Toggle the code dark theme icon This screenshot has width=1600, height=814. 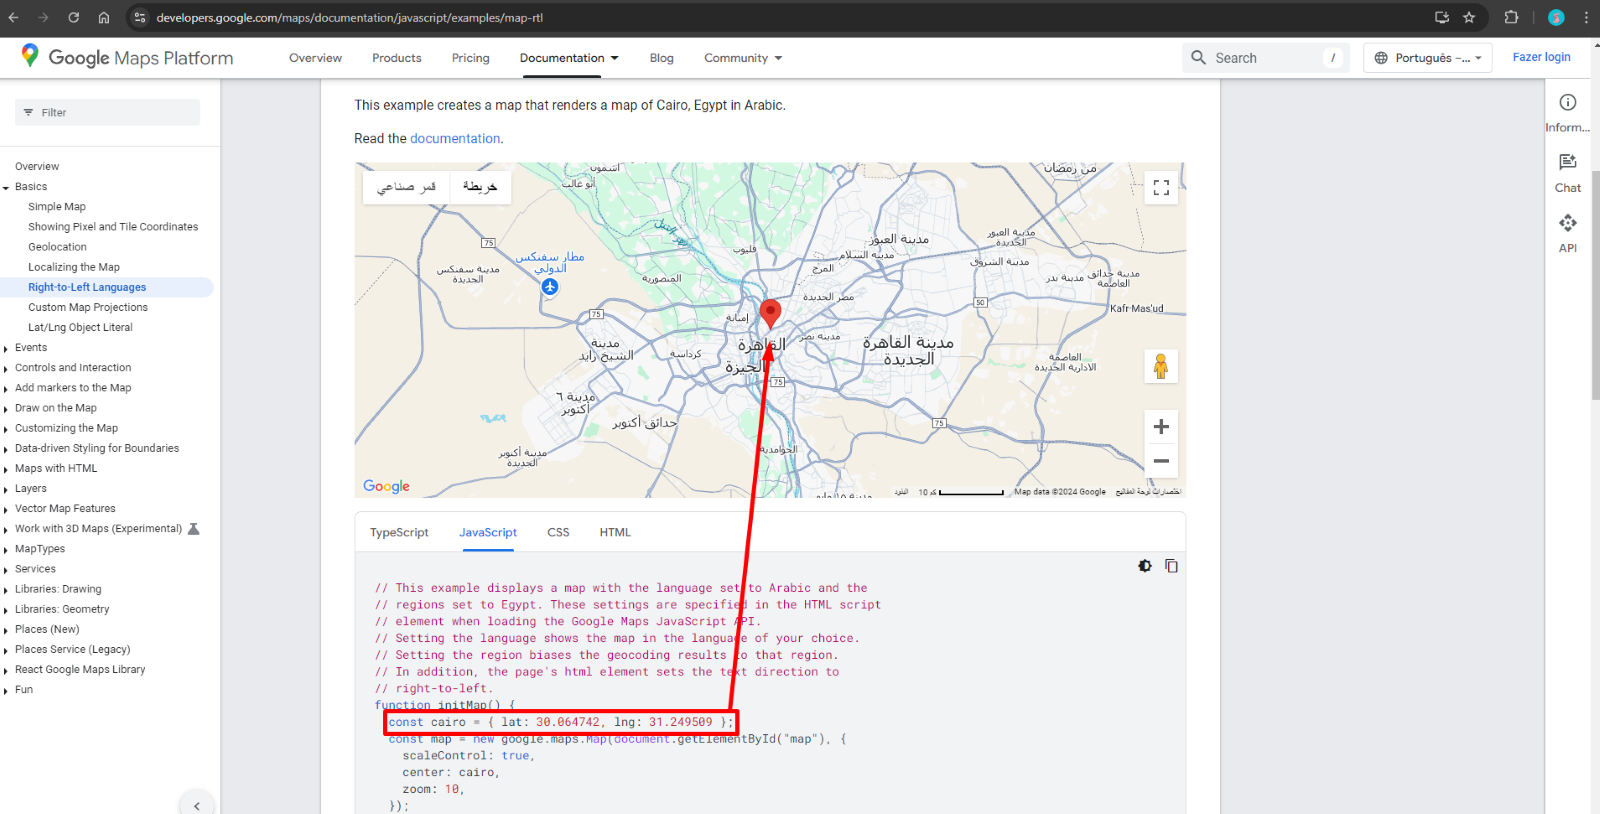coord(1145,566)
